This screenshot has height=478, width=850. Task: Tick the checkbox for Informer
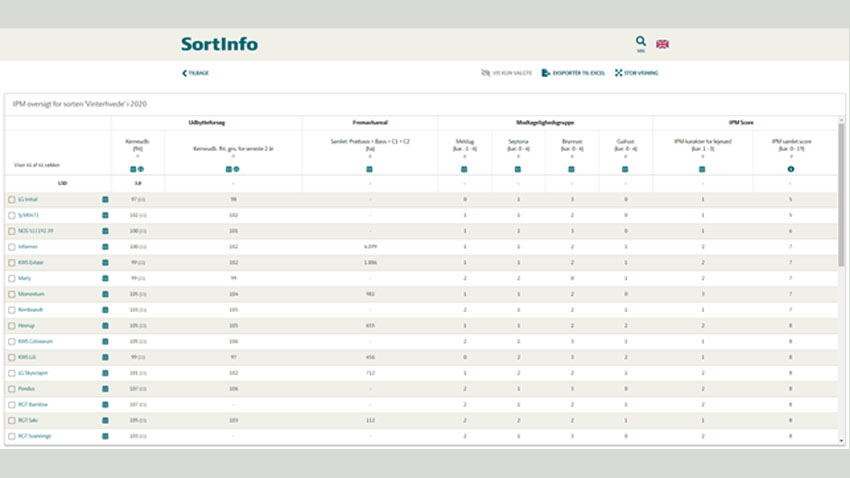[x=12, y=247]
